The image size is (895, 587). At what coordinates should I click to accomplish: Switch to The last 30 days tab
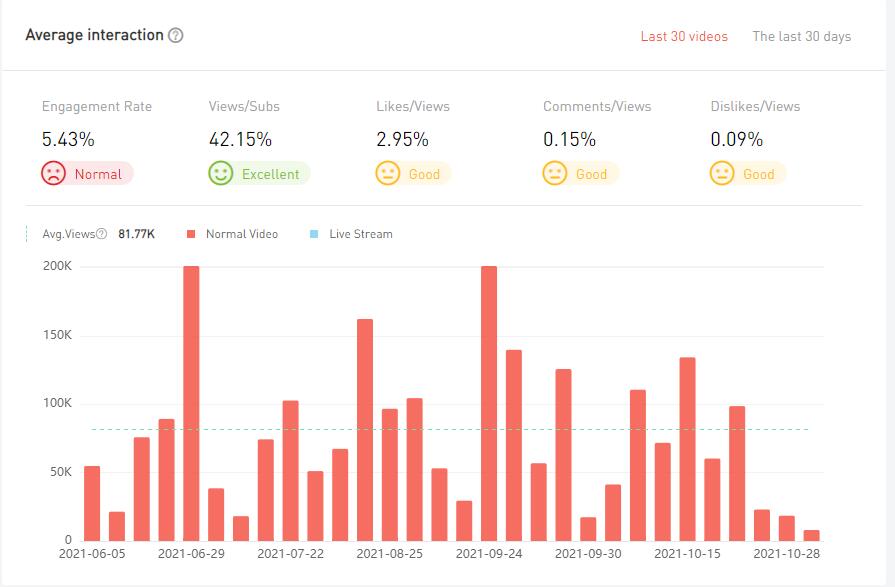(801, 36)
